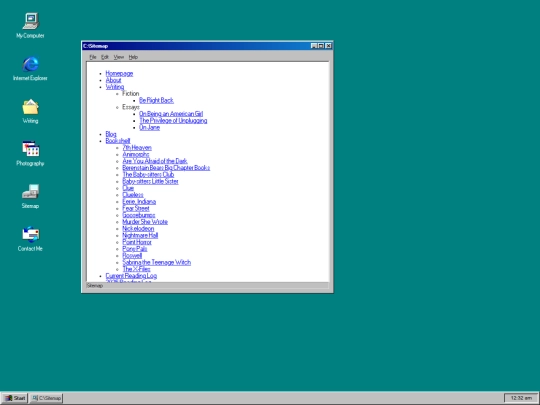Screen dimensions: 540x405
Task: Follow the Homepage link
Action: (x=119, y=73)
